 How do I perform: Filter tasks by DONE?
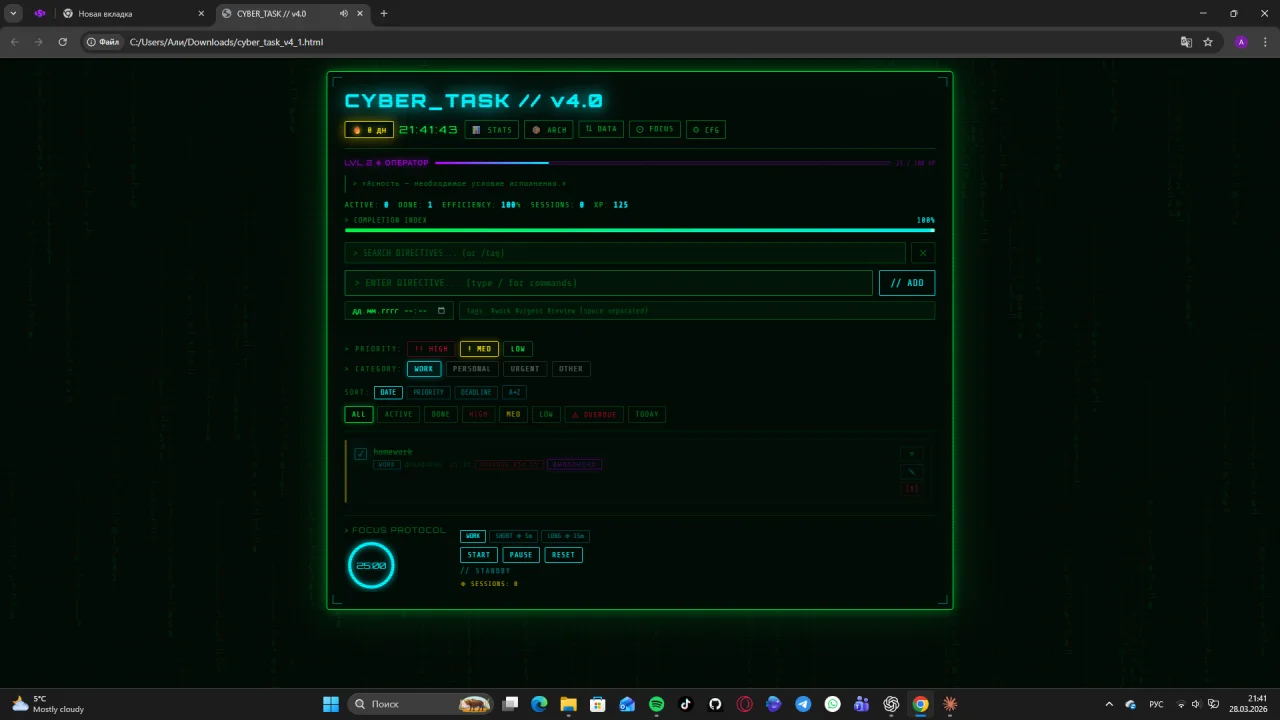[x=440, y=414]
